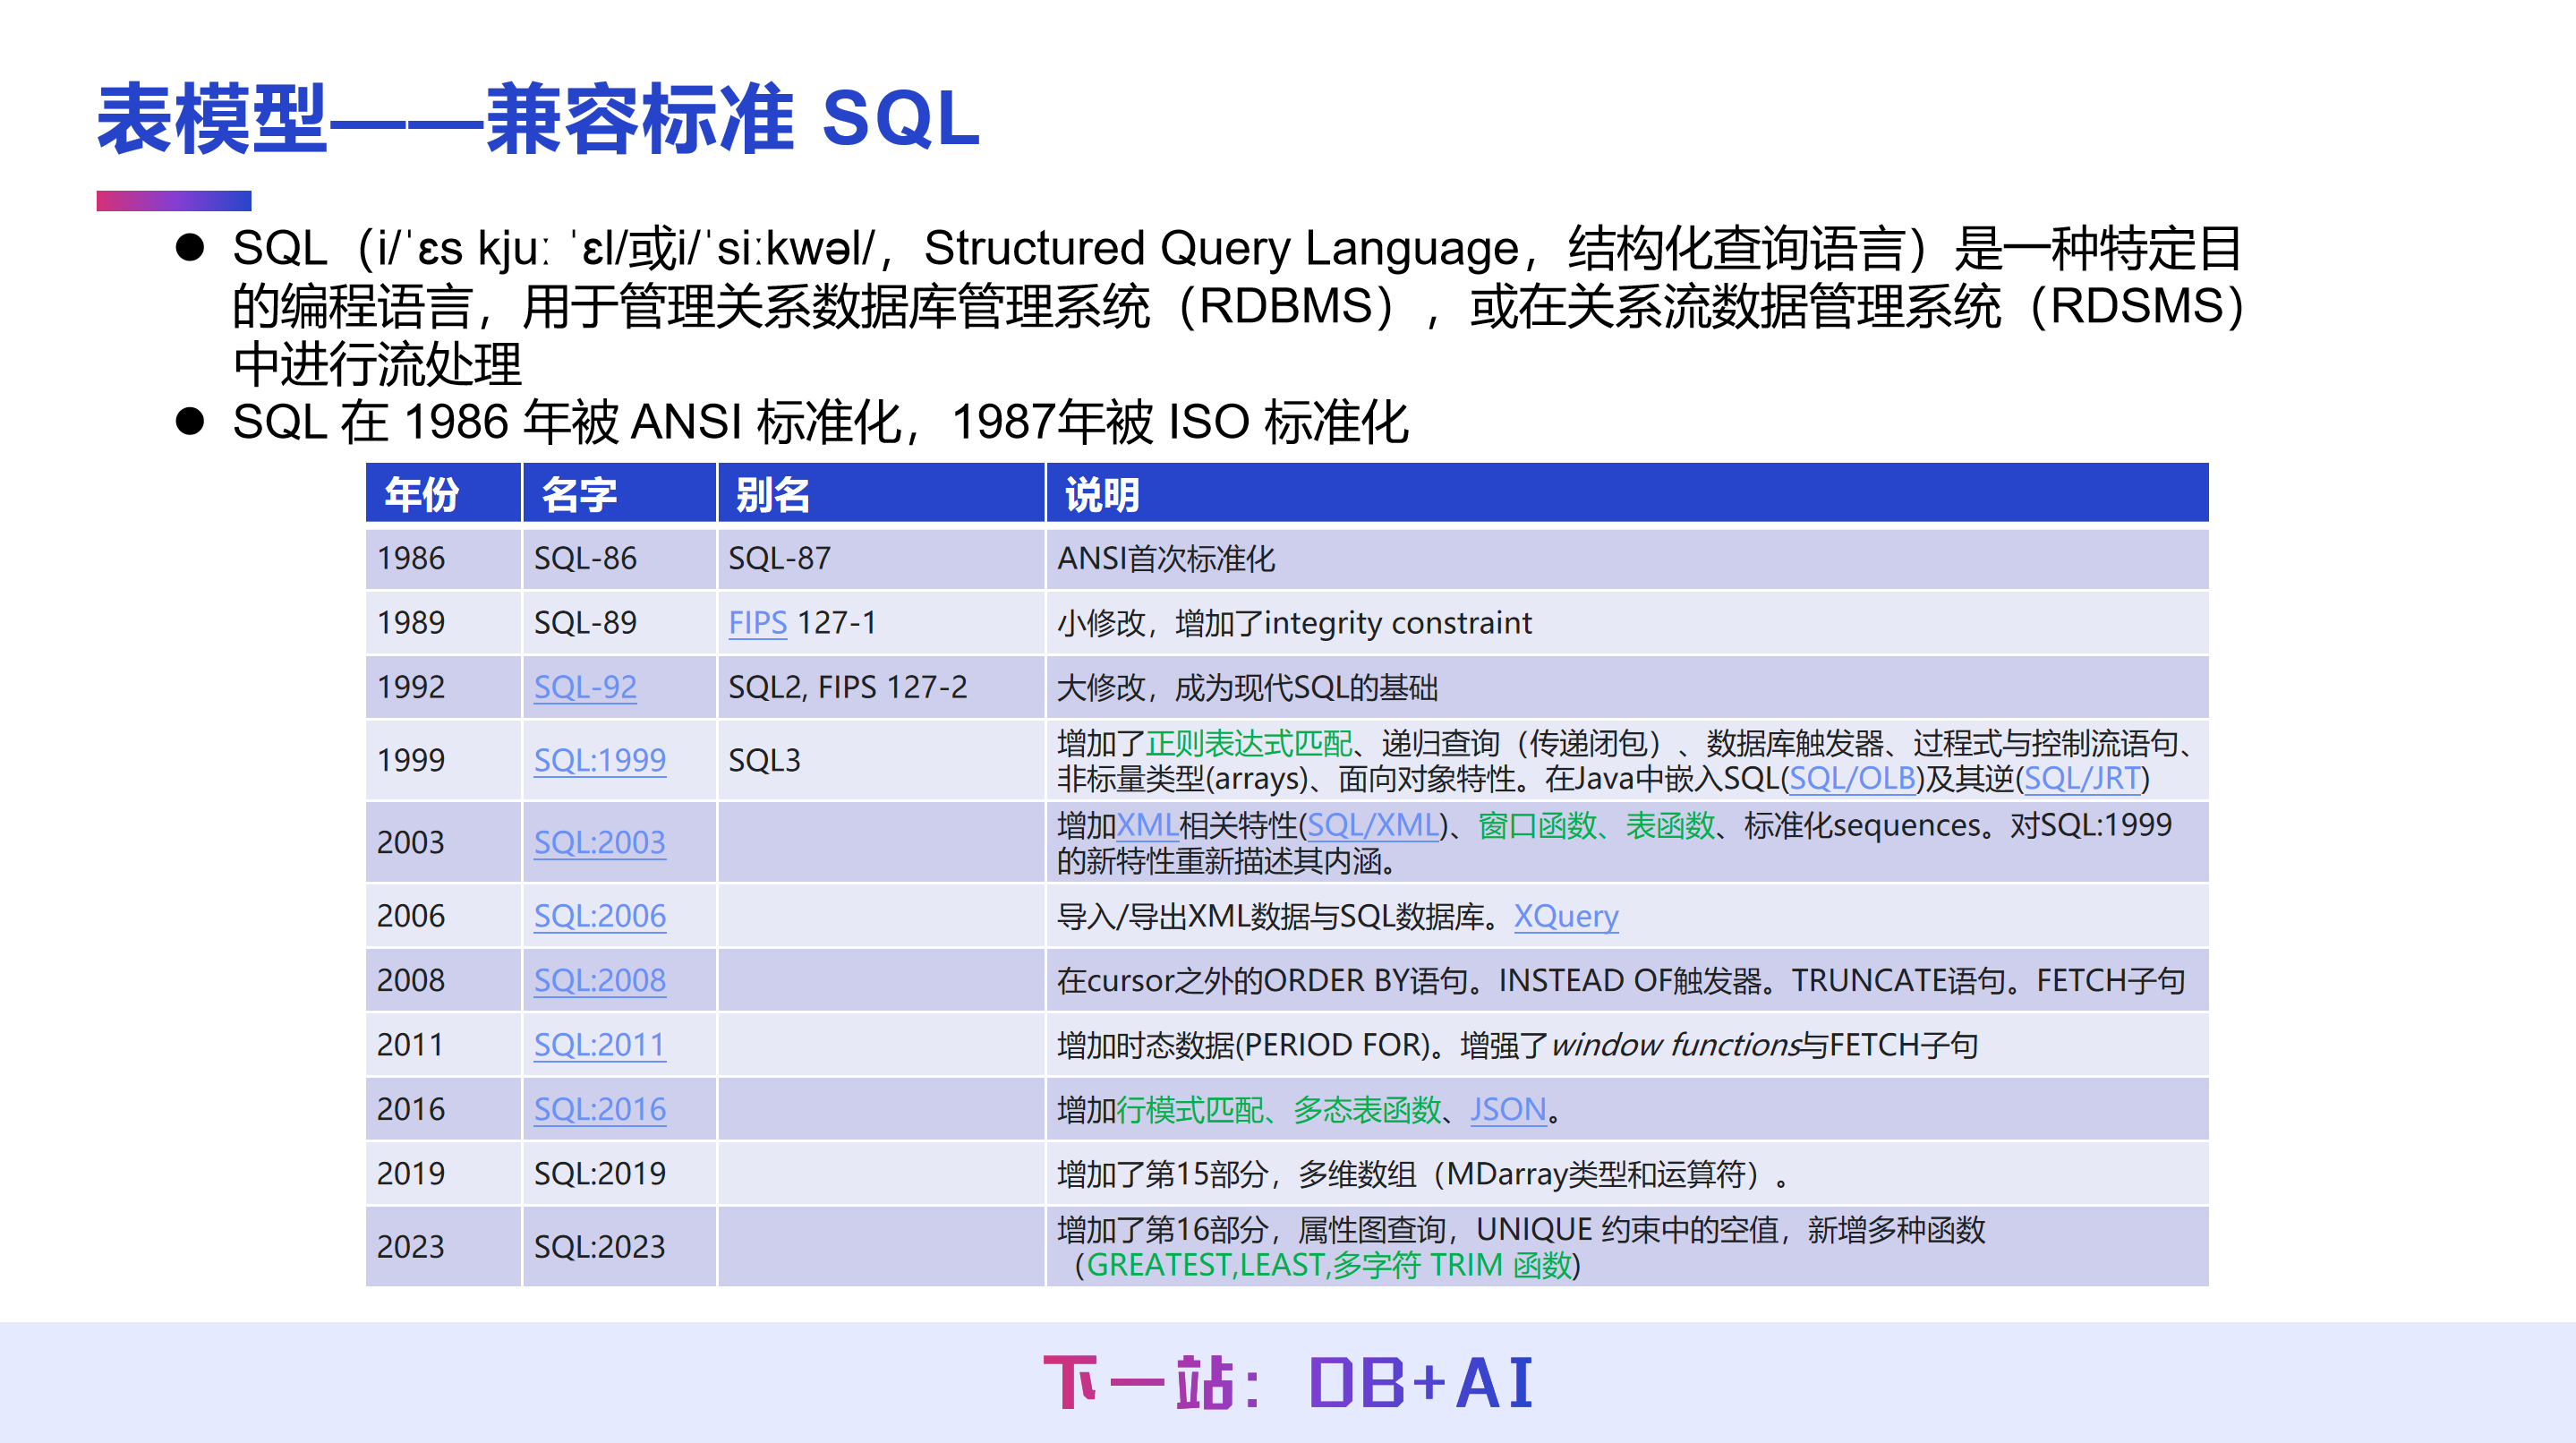Click the JSON link in the 2016 row
The width and height of the screenshot is (2576, 1443).
click(x=1508, y=1109)
